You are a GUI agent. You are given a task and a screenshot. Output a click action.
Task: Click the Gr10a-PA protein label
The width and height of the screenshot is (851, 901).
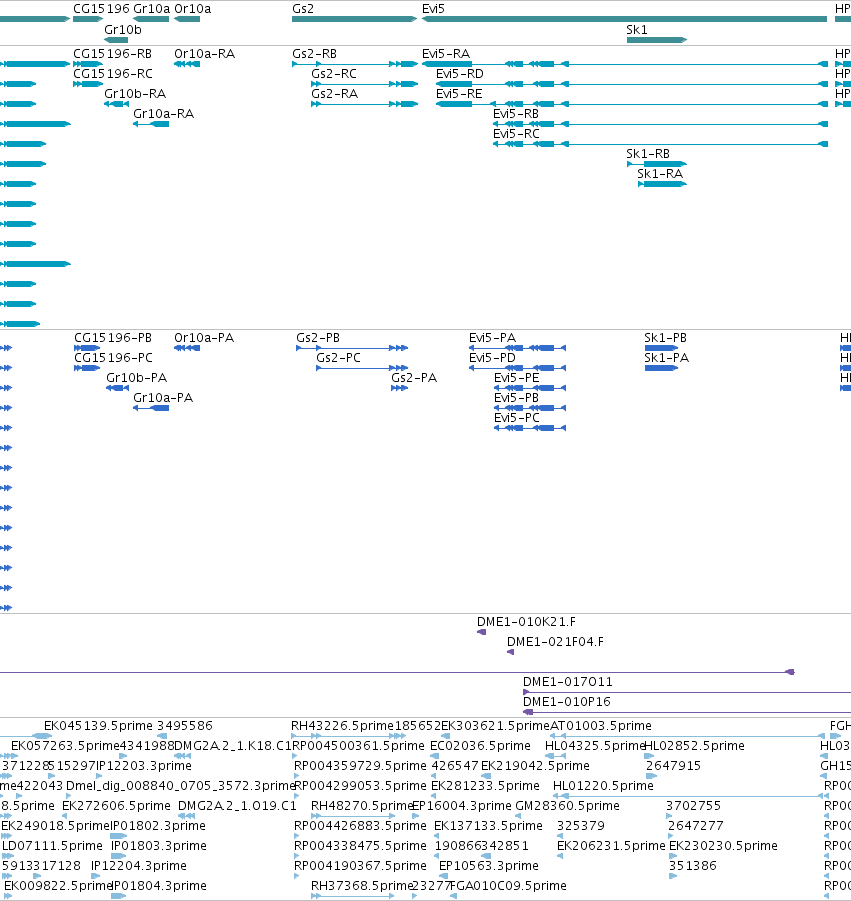(x=163, y=398)
